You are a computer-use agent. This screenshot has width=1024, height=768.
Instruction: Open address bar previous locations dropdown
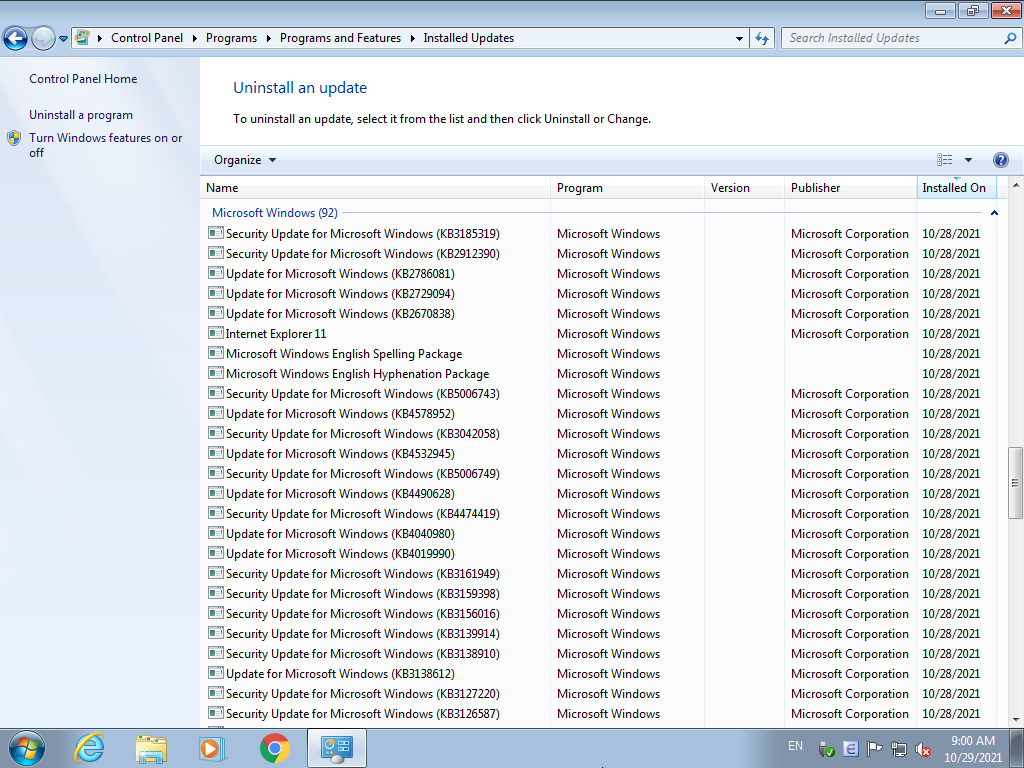pyautogui.click(x=739, y=38)
